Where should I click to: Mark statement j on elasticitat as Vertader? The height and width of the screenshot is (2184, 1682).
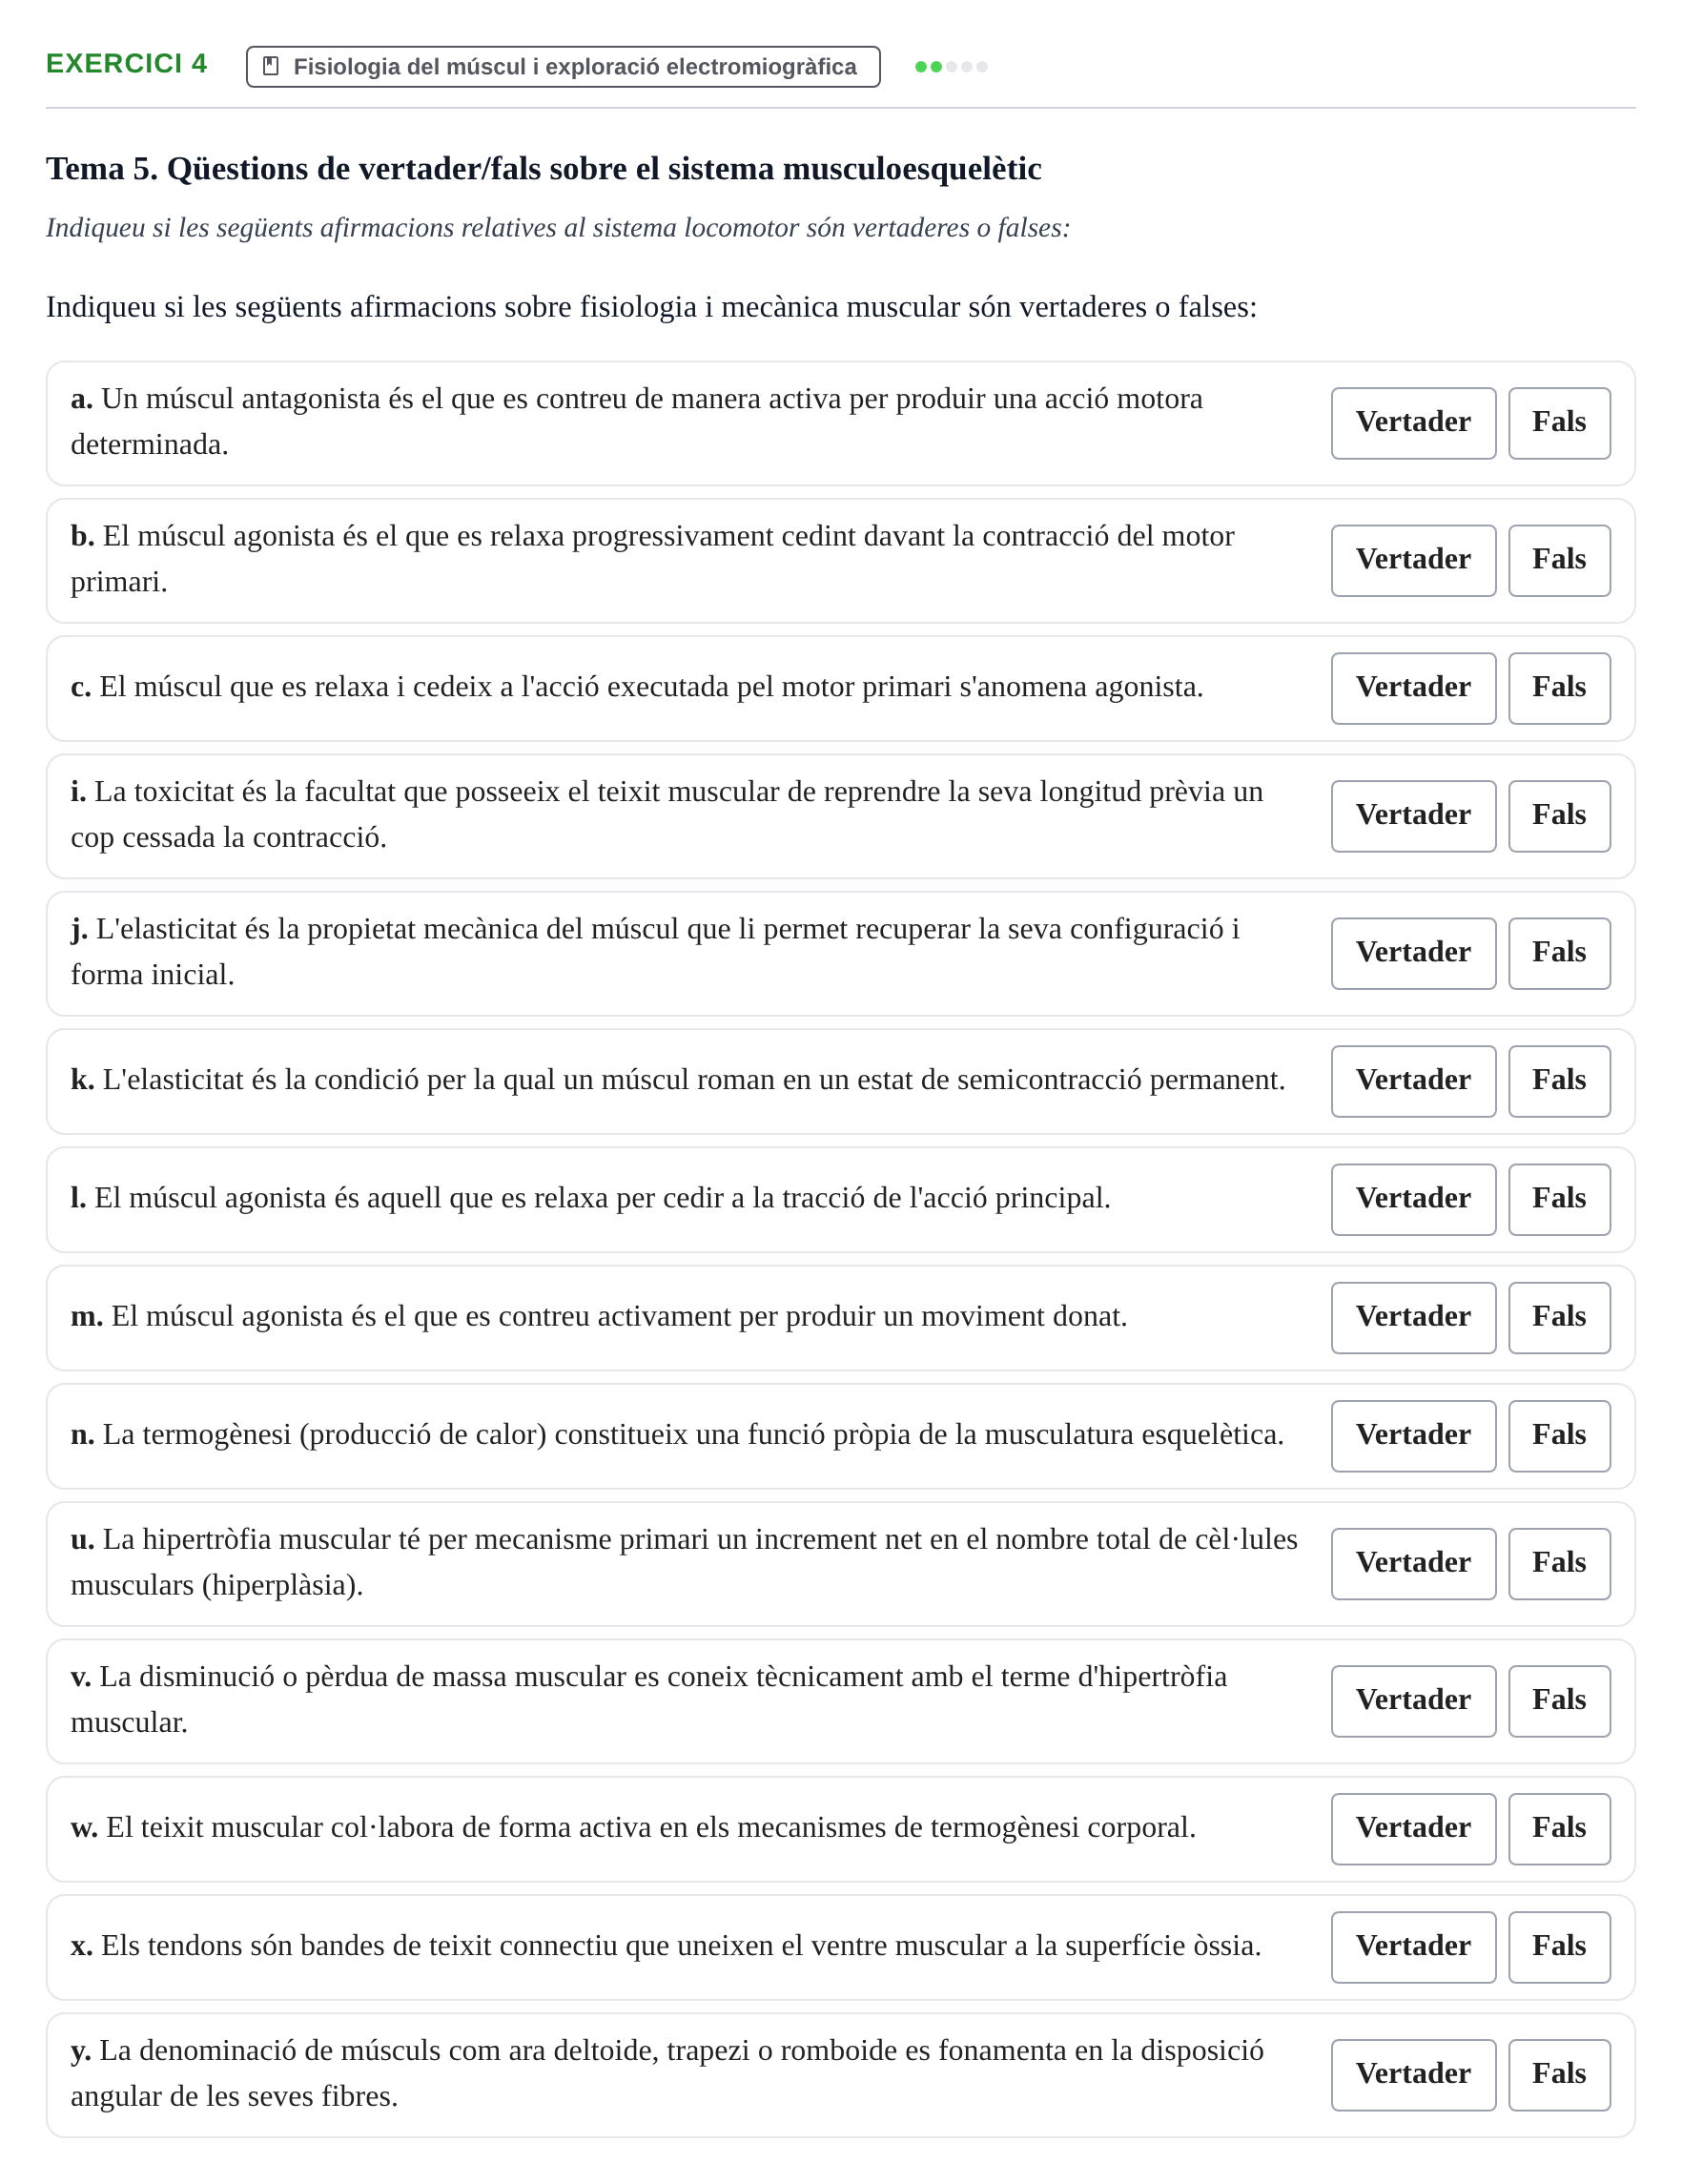[x=1412, y=953]
